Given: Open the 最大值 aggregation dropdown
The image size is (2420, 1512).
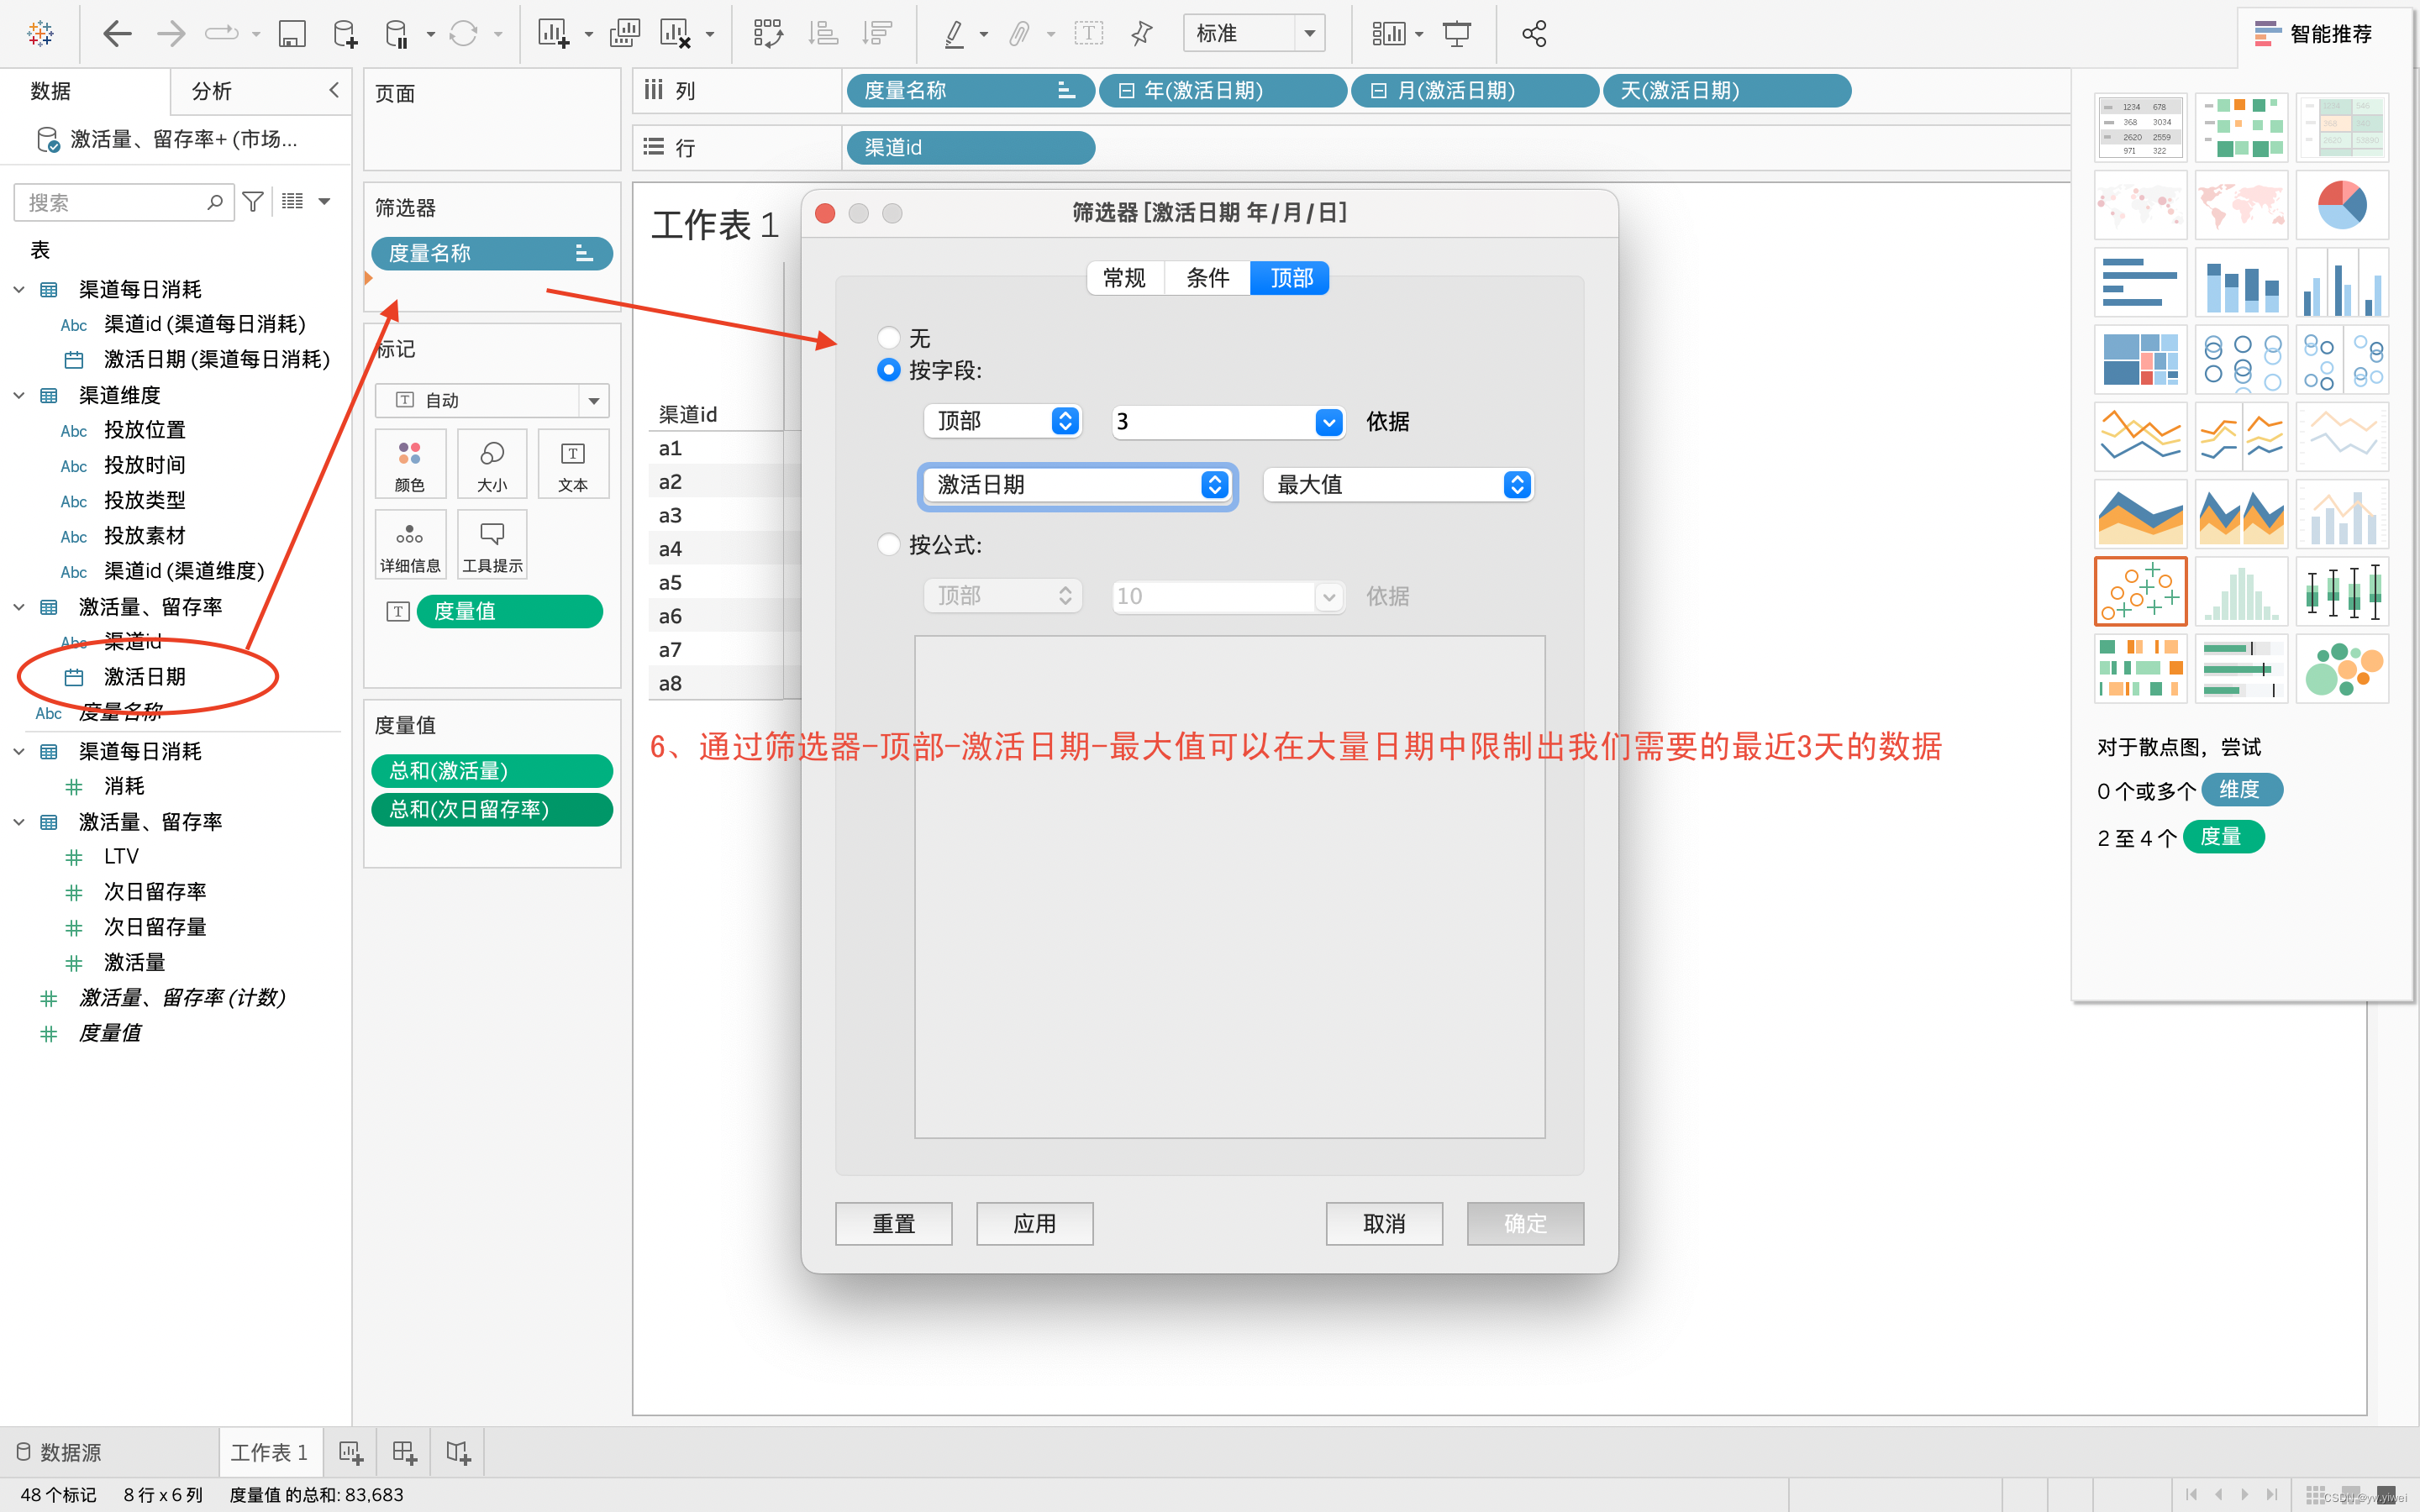Looking at the screenshot, I should coord(1398,485).
